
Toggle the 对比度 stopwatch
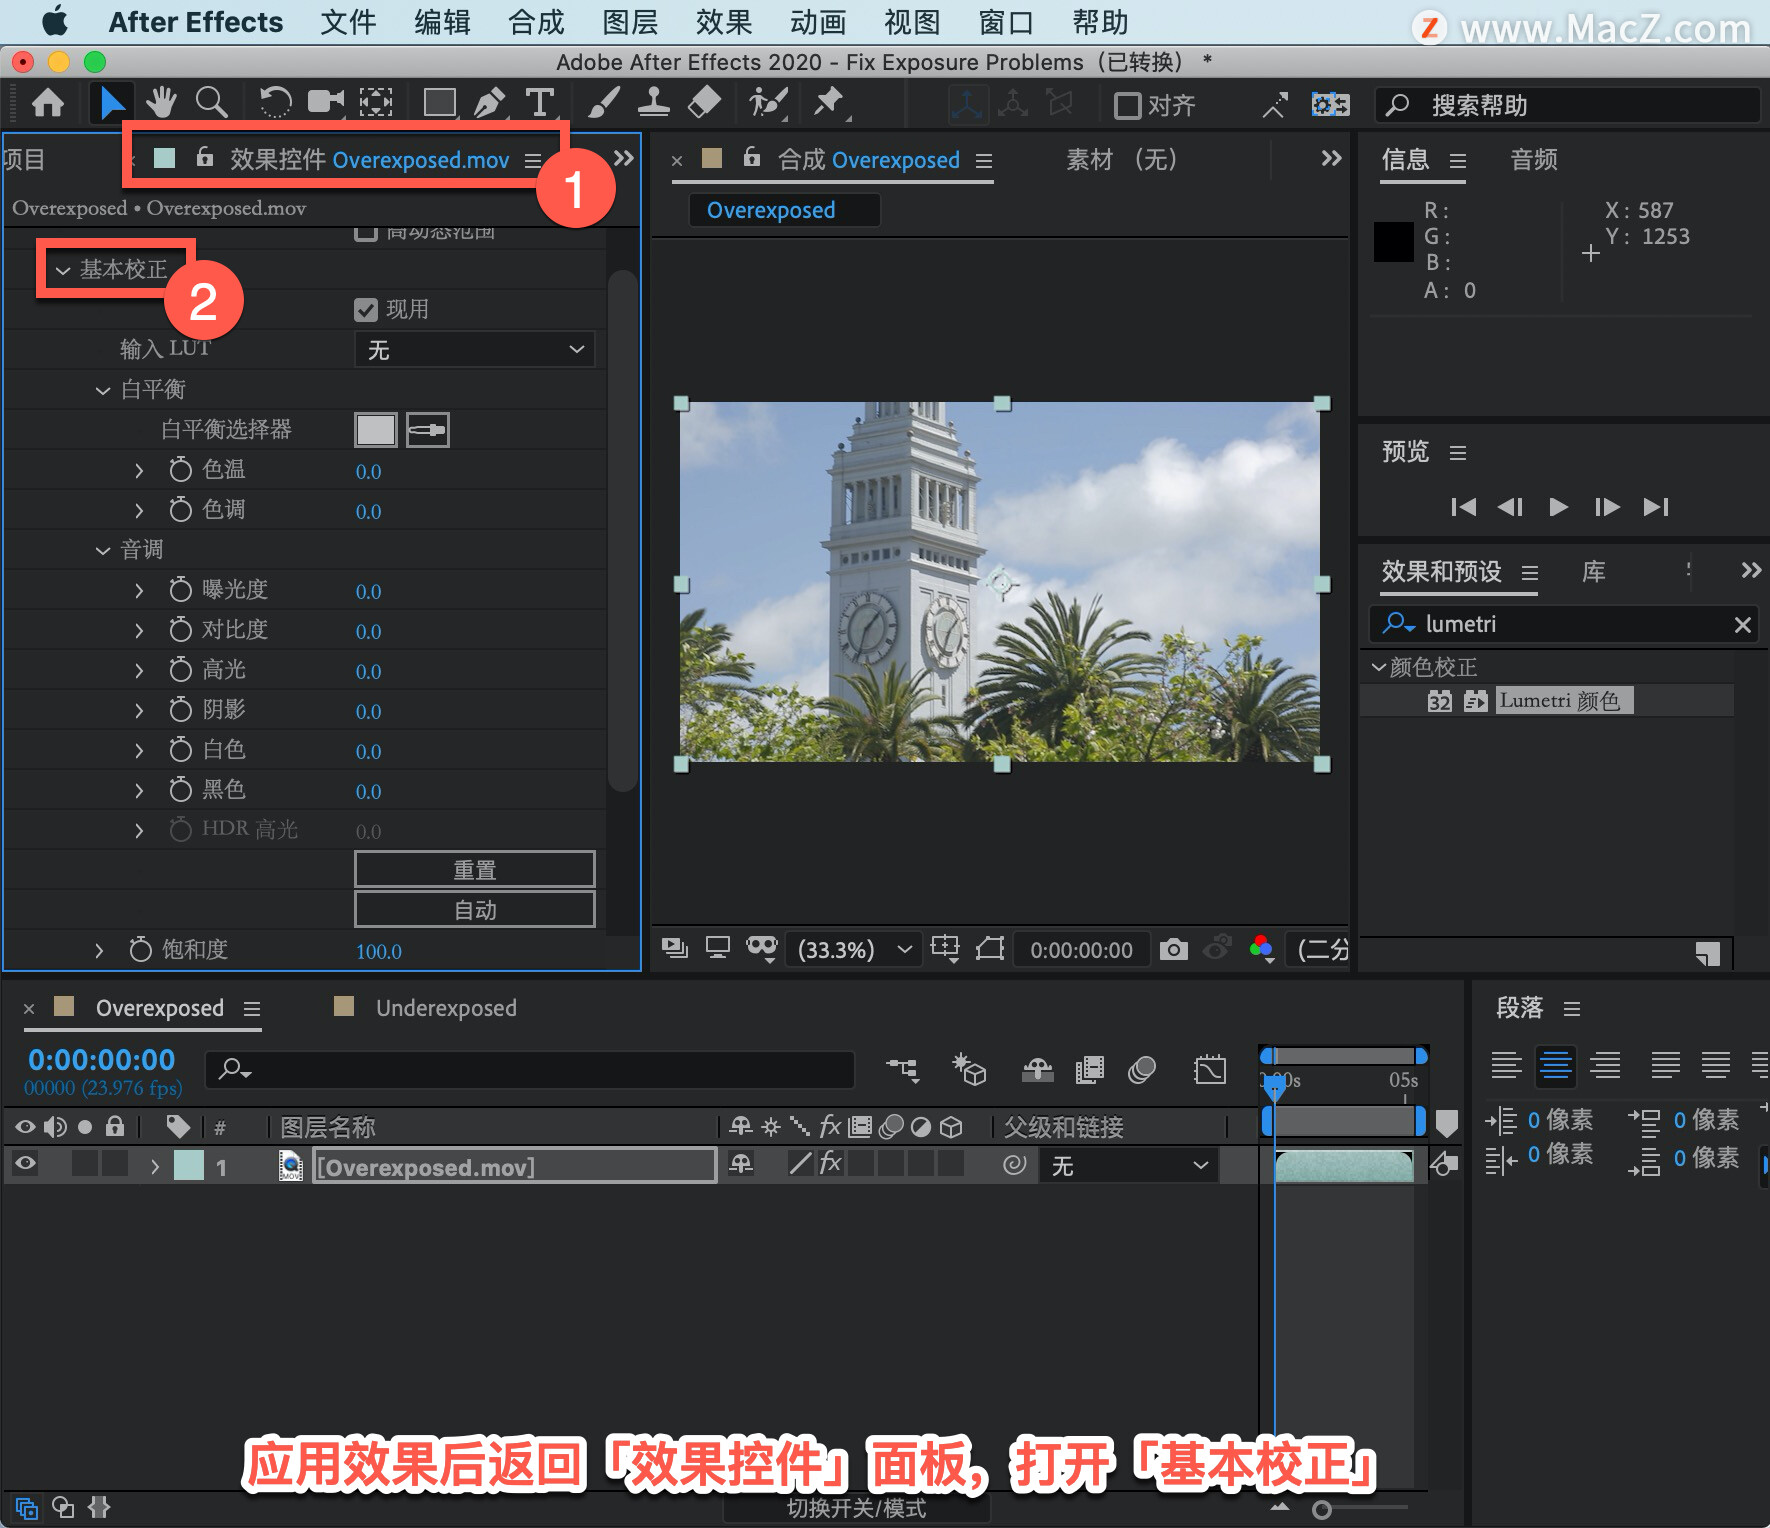180,630
